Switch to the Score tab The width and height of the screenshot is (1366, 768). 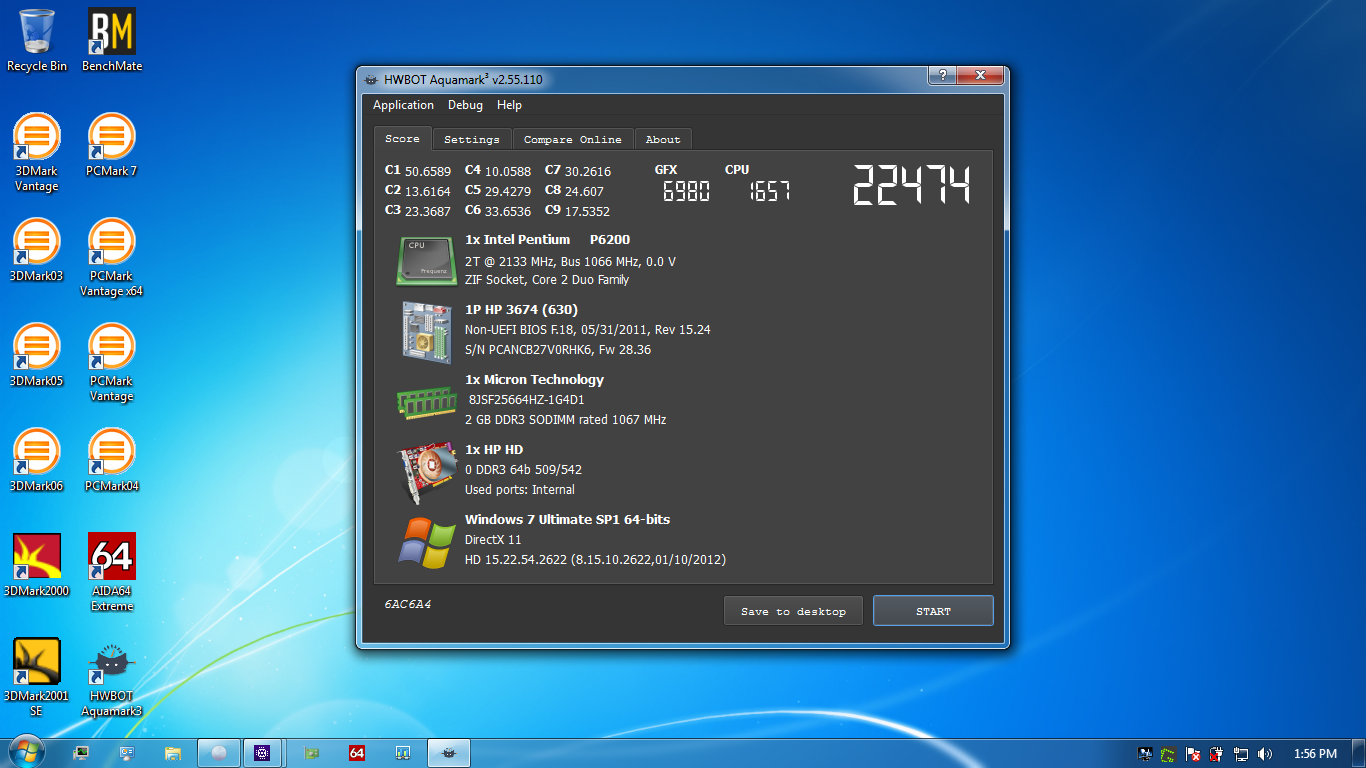402,139
